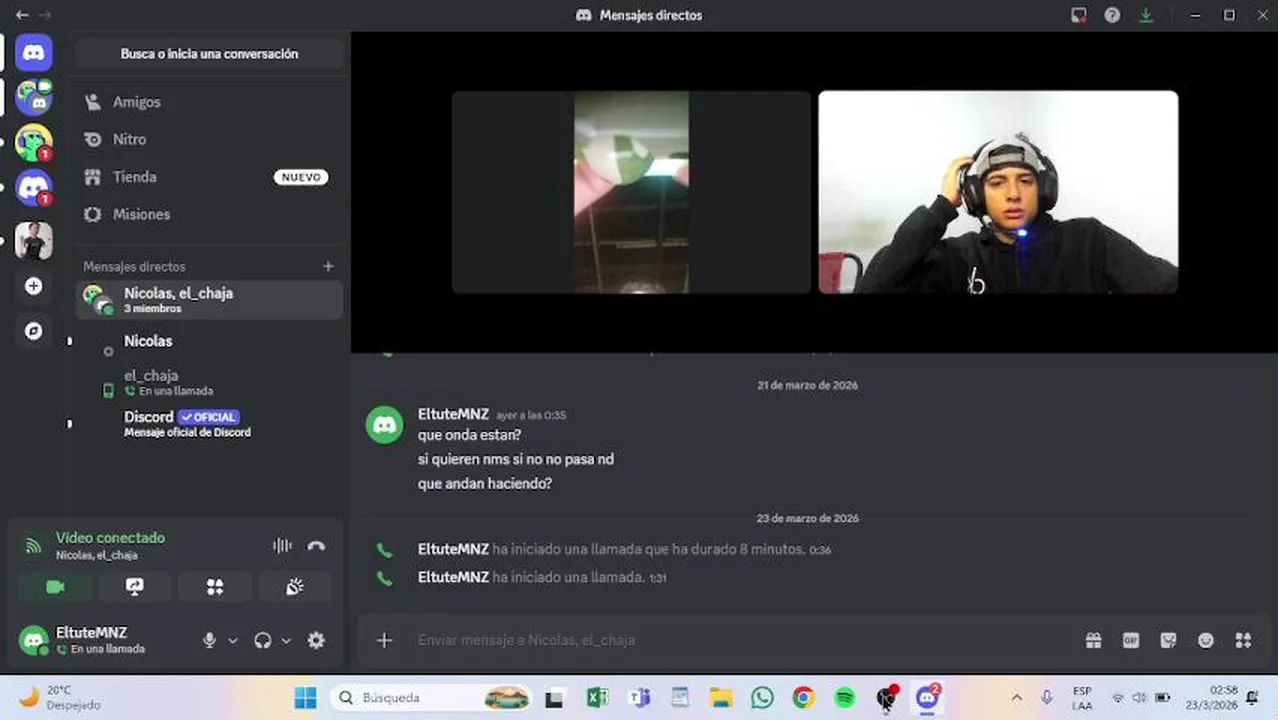This screenshot has height=720, width=1278.
Task: Click the Windows taskbar search box
Action: point(432,697)
